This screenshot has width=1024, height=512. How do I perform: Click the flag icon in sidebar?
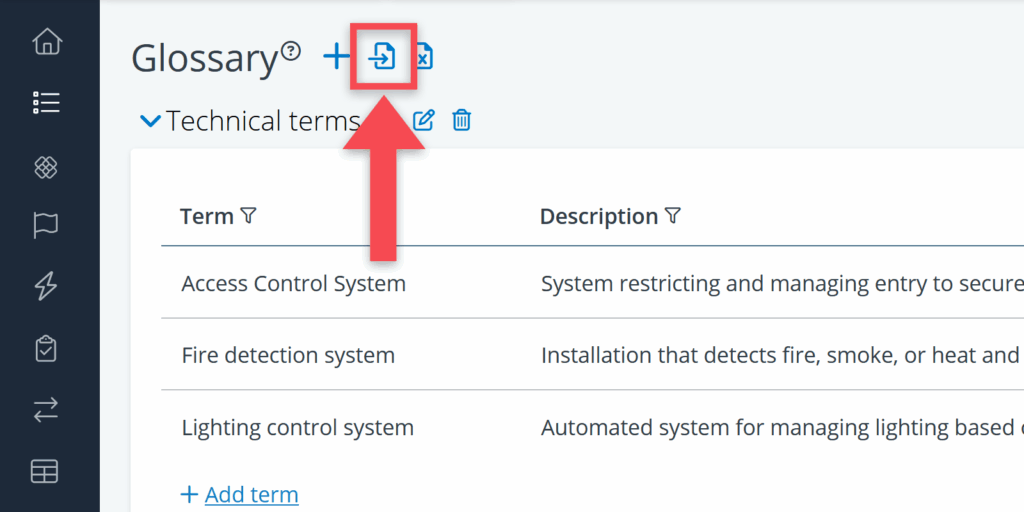click(47, 227)
